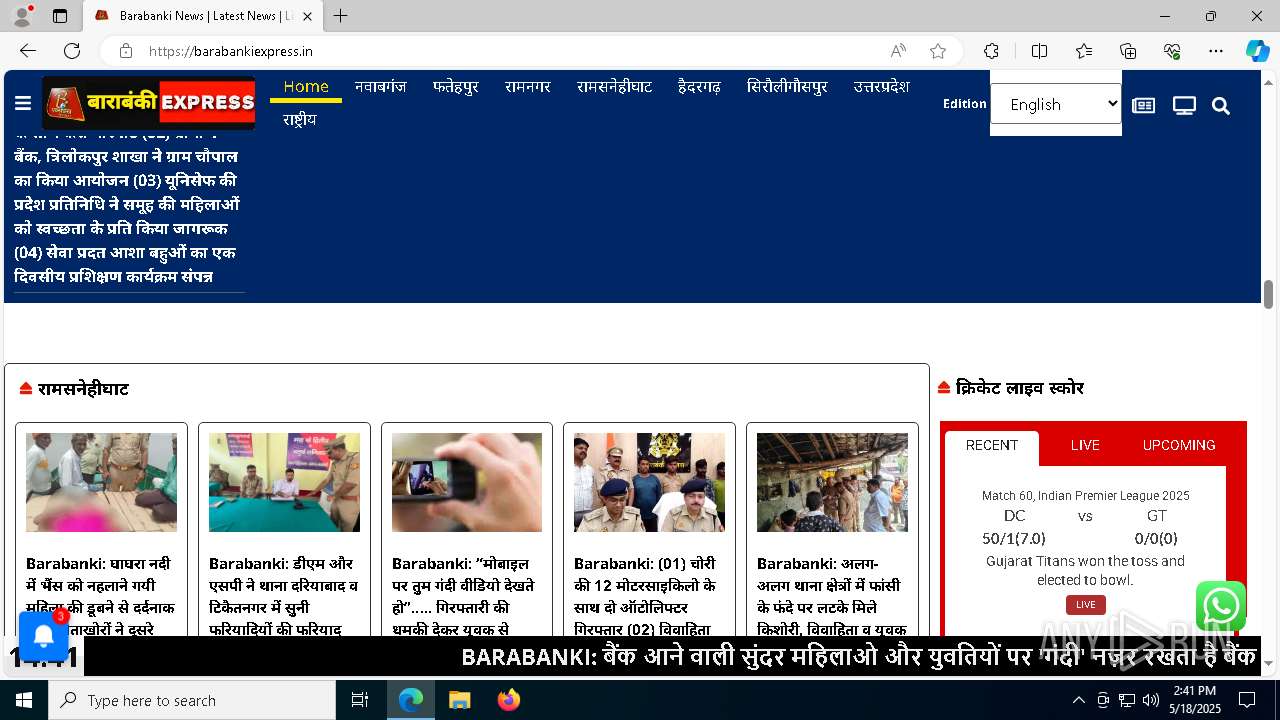Switch to the UPCOMING cricket tab
This screenshot has height=720, width=1280.
coord(1179,446)
